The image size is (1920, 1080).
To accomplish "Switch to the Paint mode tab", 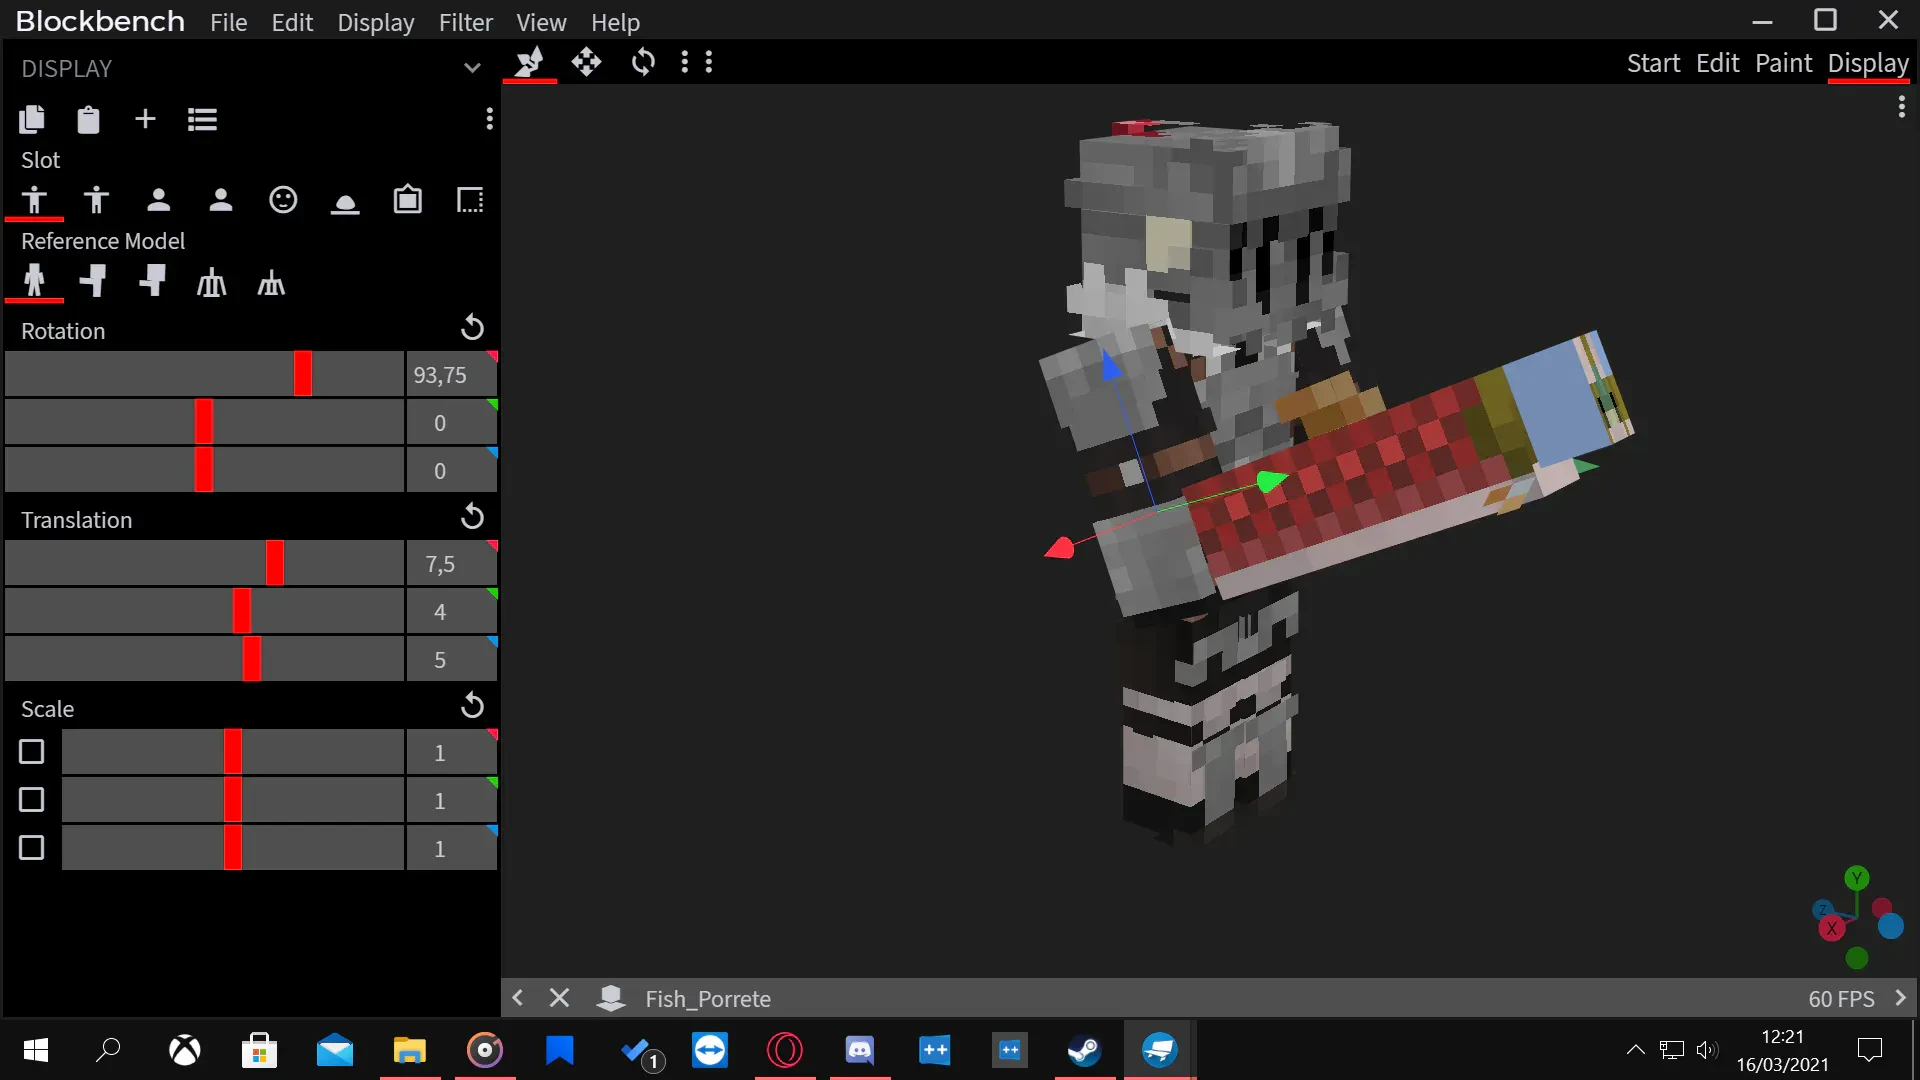I will 1783,63.
